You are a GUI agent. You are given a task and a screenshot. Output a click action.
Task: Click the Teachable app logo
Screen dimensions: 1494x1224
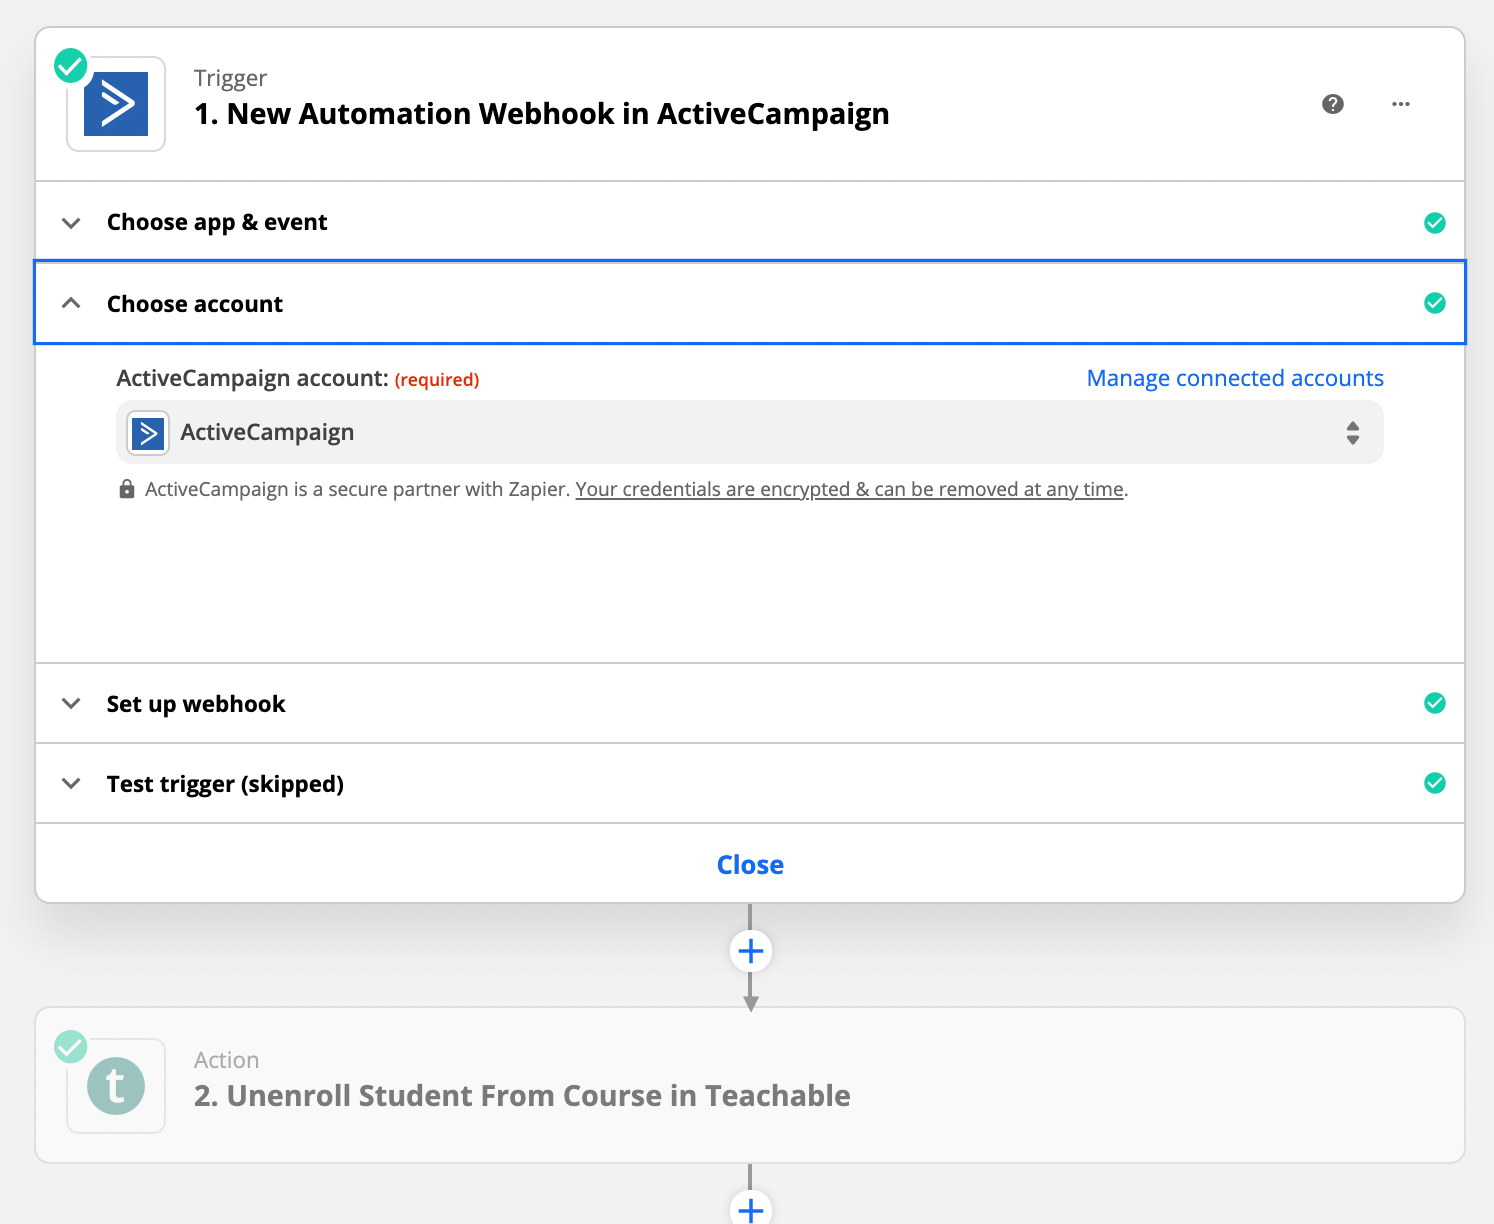click(116, 1086)
